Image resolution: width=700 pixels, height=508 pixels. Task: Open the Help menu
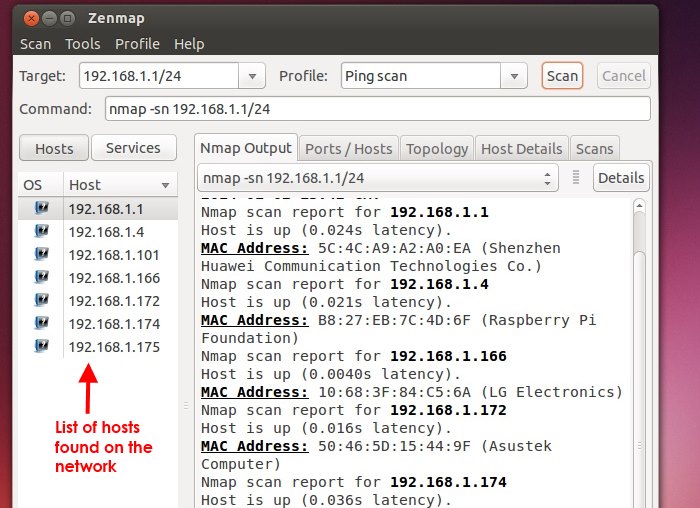pyautogui.click(x=189, y=44)
